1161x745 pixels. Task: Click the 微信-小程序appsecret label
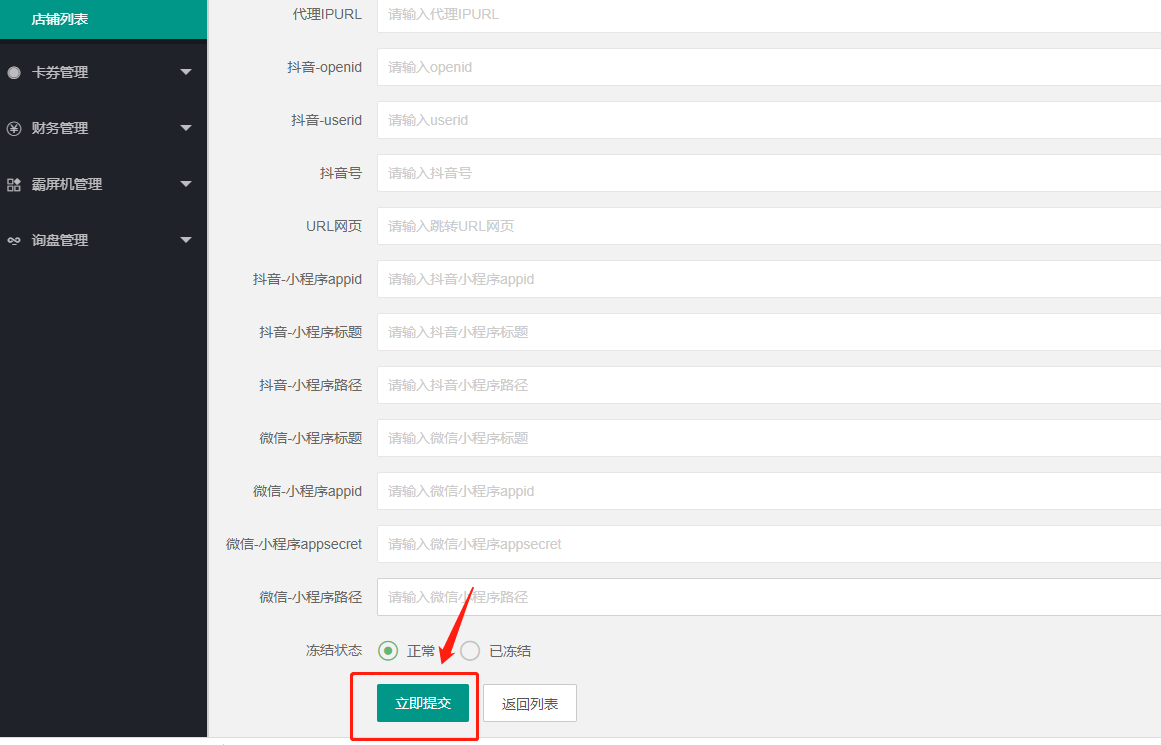point(294,544)
